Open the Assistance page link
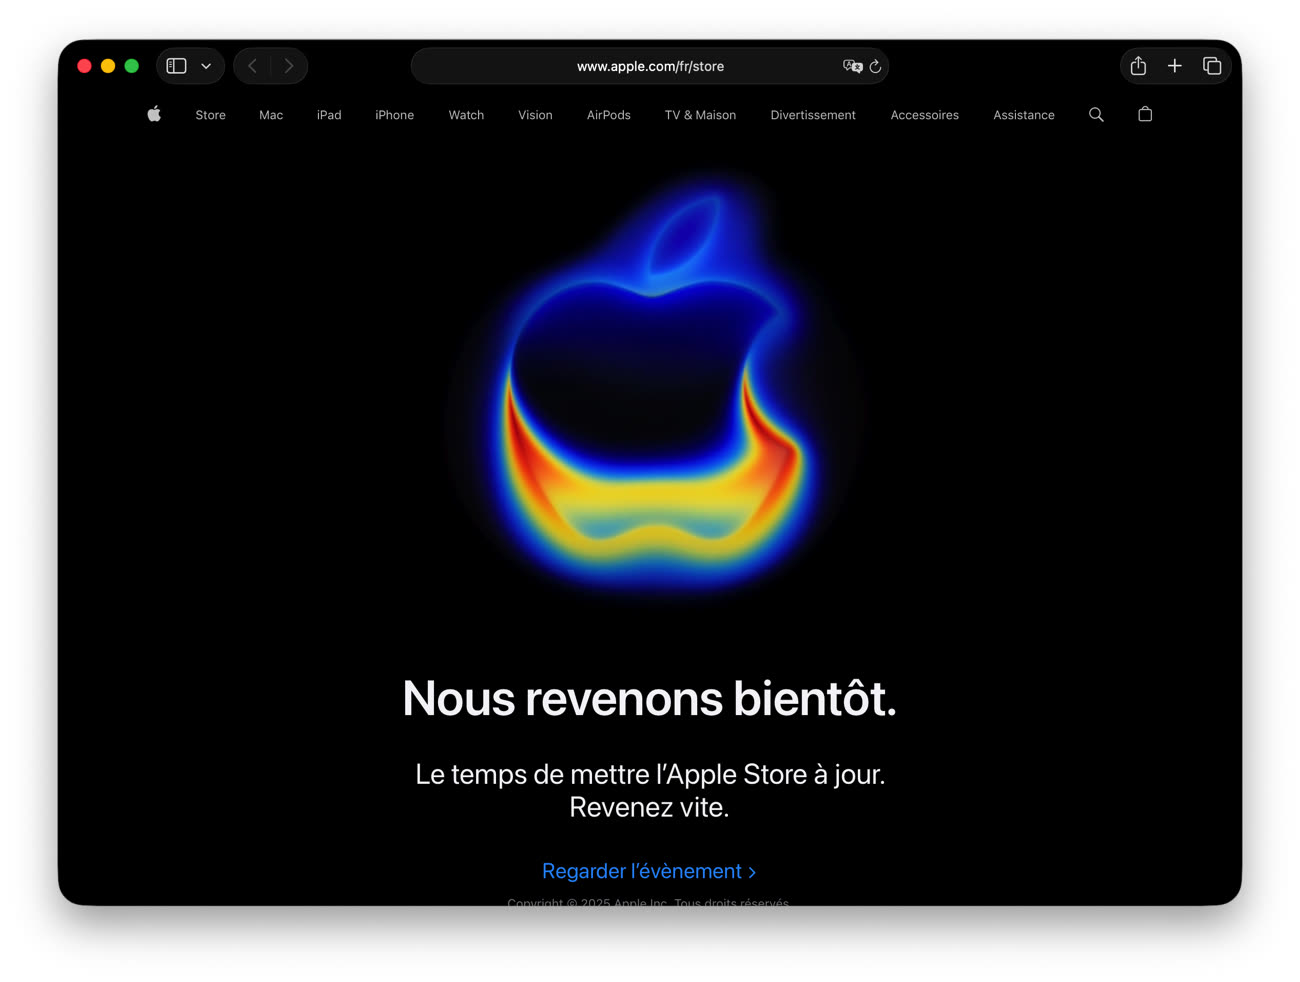Screen dimensions: 1300x982 (1023, 115)
